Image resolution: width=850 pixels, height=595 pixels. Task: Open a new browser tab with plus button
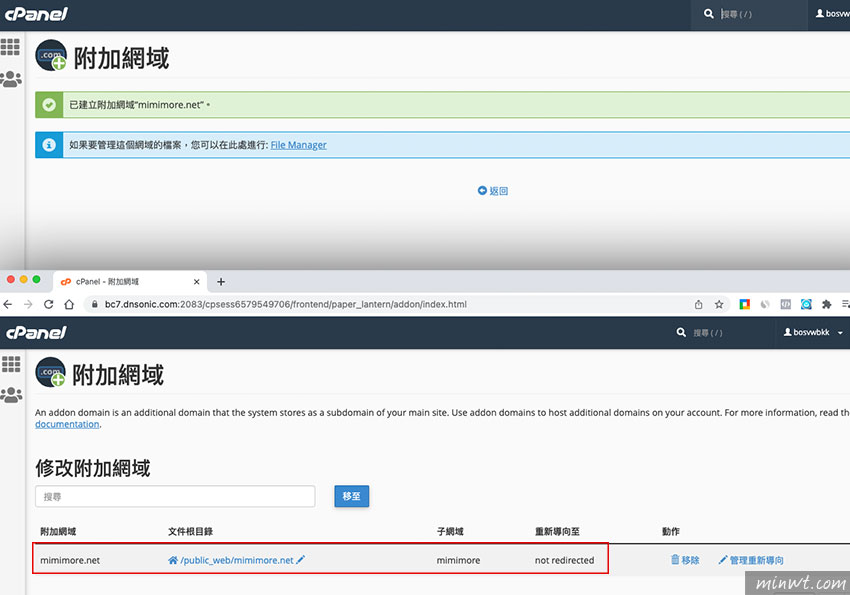point(221,282)
